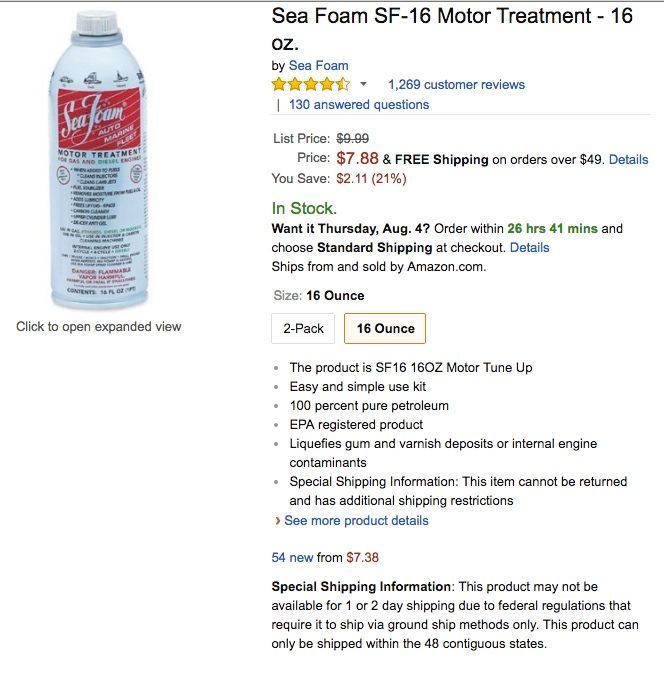
Task: Choose the 16 Ounce size option
Action: [x=385, y=329]
